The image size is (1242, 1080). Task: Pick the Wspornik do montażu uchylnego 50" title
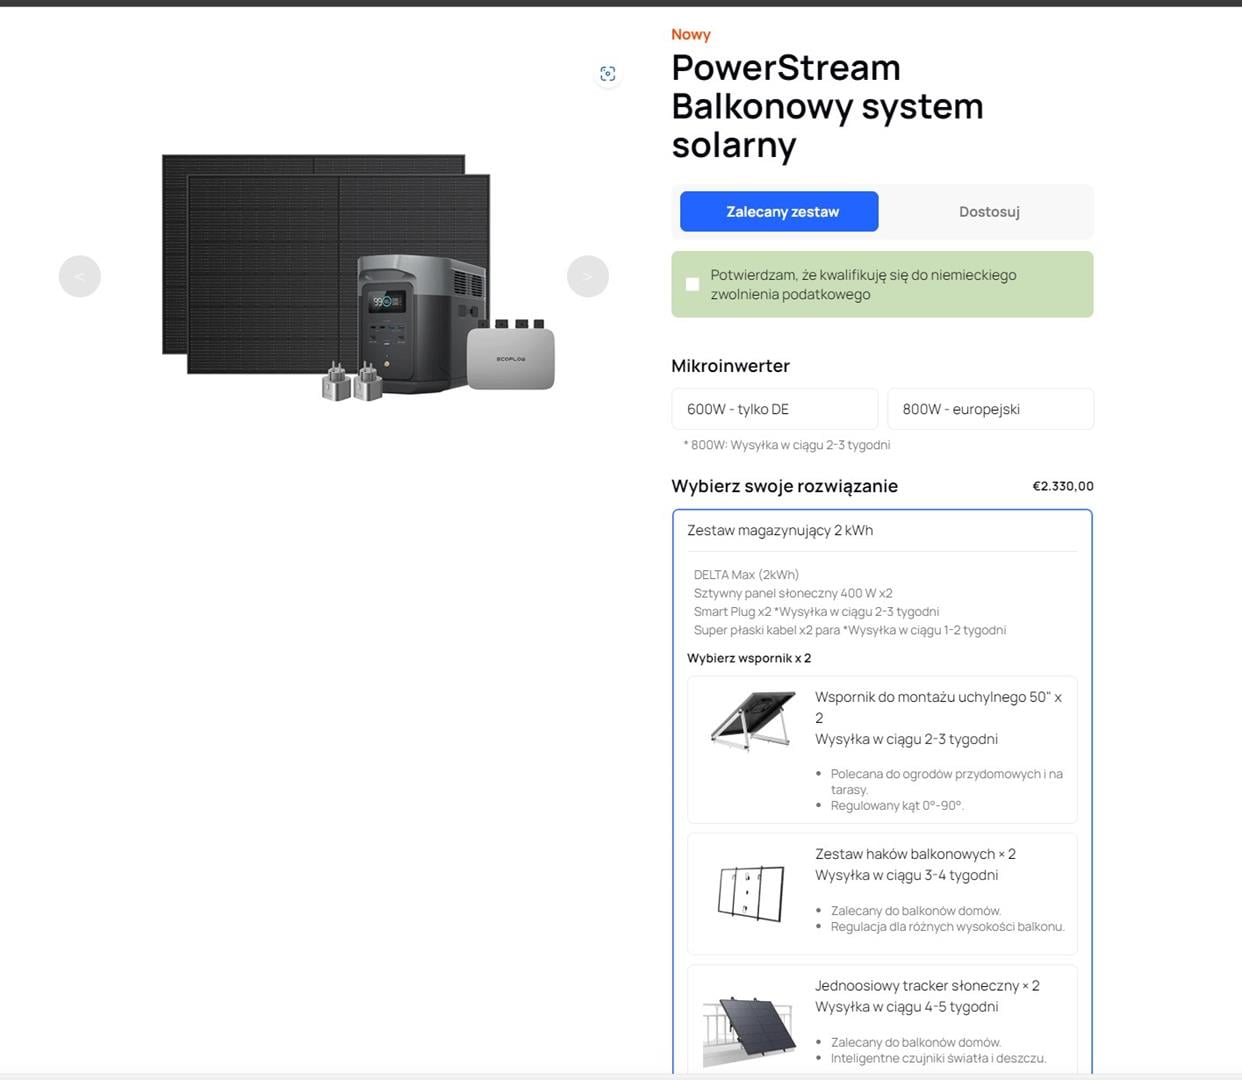937,698
